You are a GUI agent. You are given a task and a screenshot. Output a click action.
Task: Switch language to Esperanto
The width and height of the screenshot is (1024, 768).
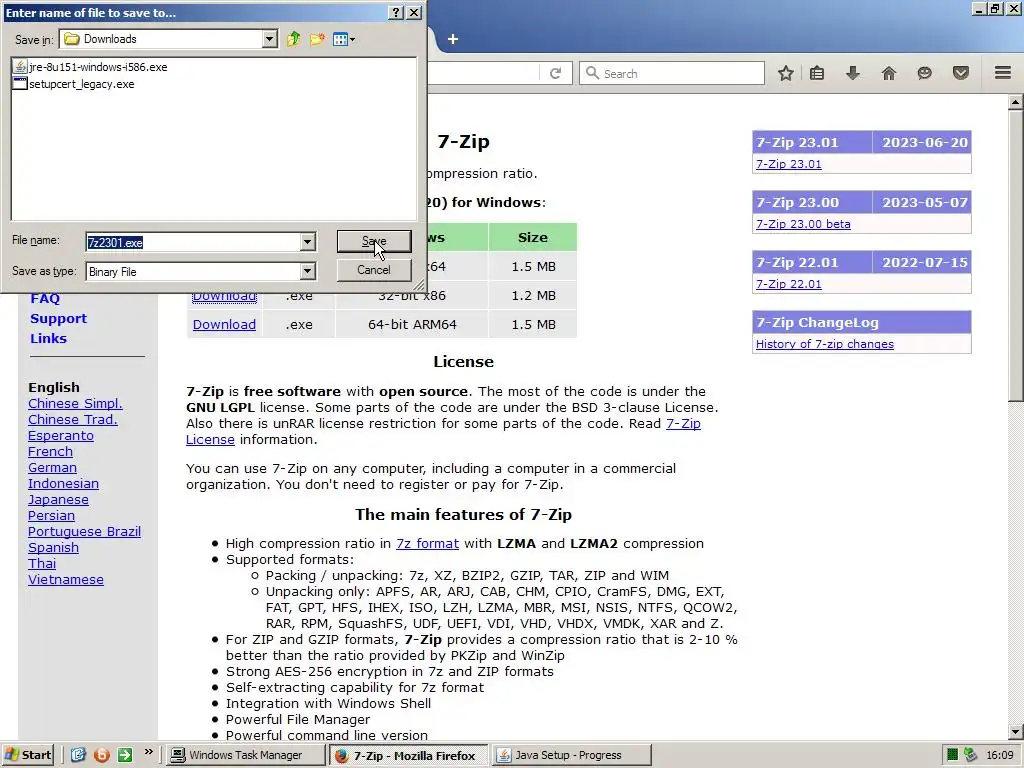pyautogui.click(x=61, y=436)
